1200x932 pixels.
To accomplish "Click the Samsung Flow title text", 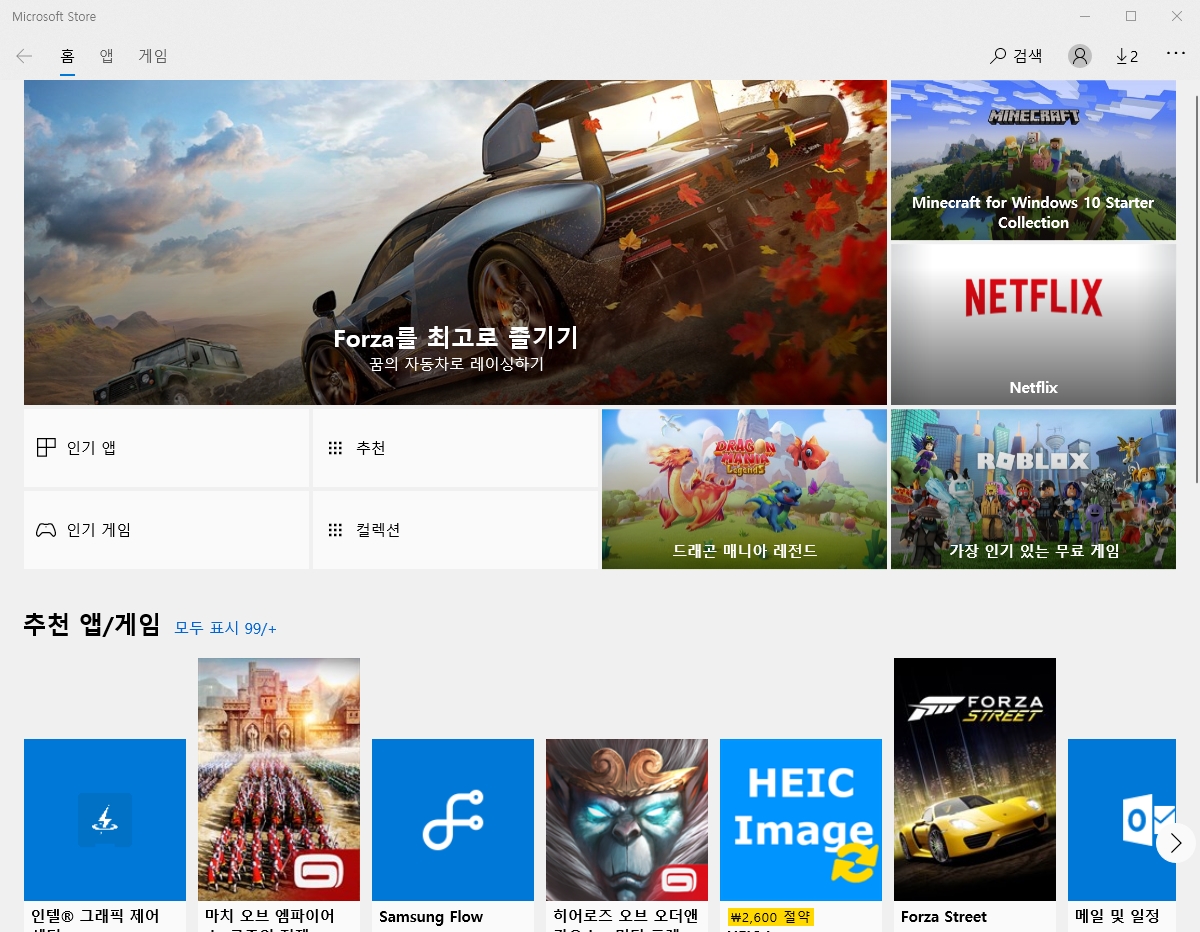I will click(x=431, y=917).
